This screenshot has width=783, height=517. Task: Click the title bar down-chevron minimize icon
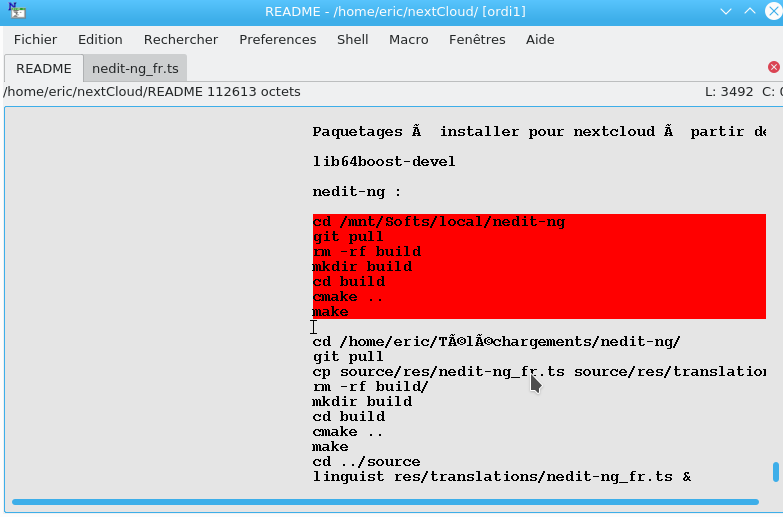[726, 11]
